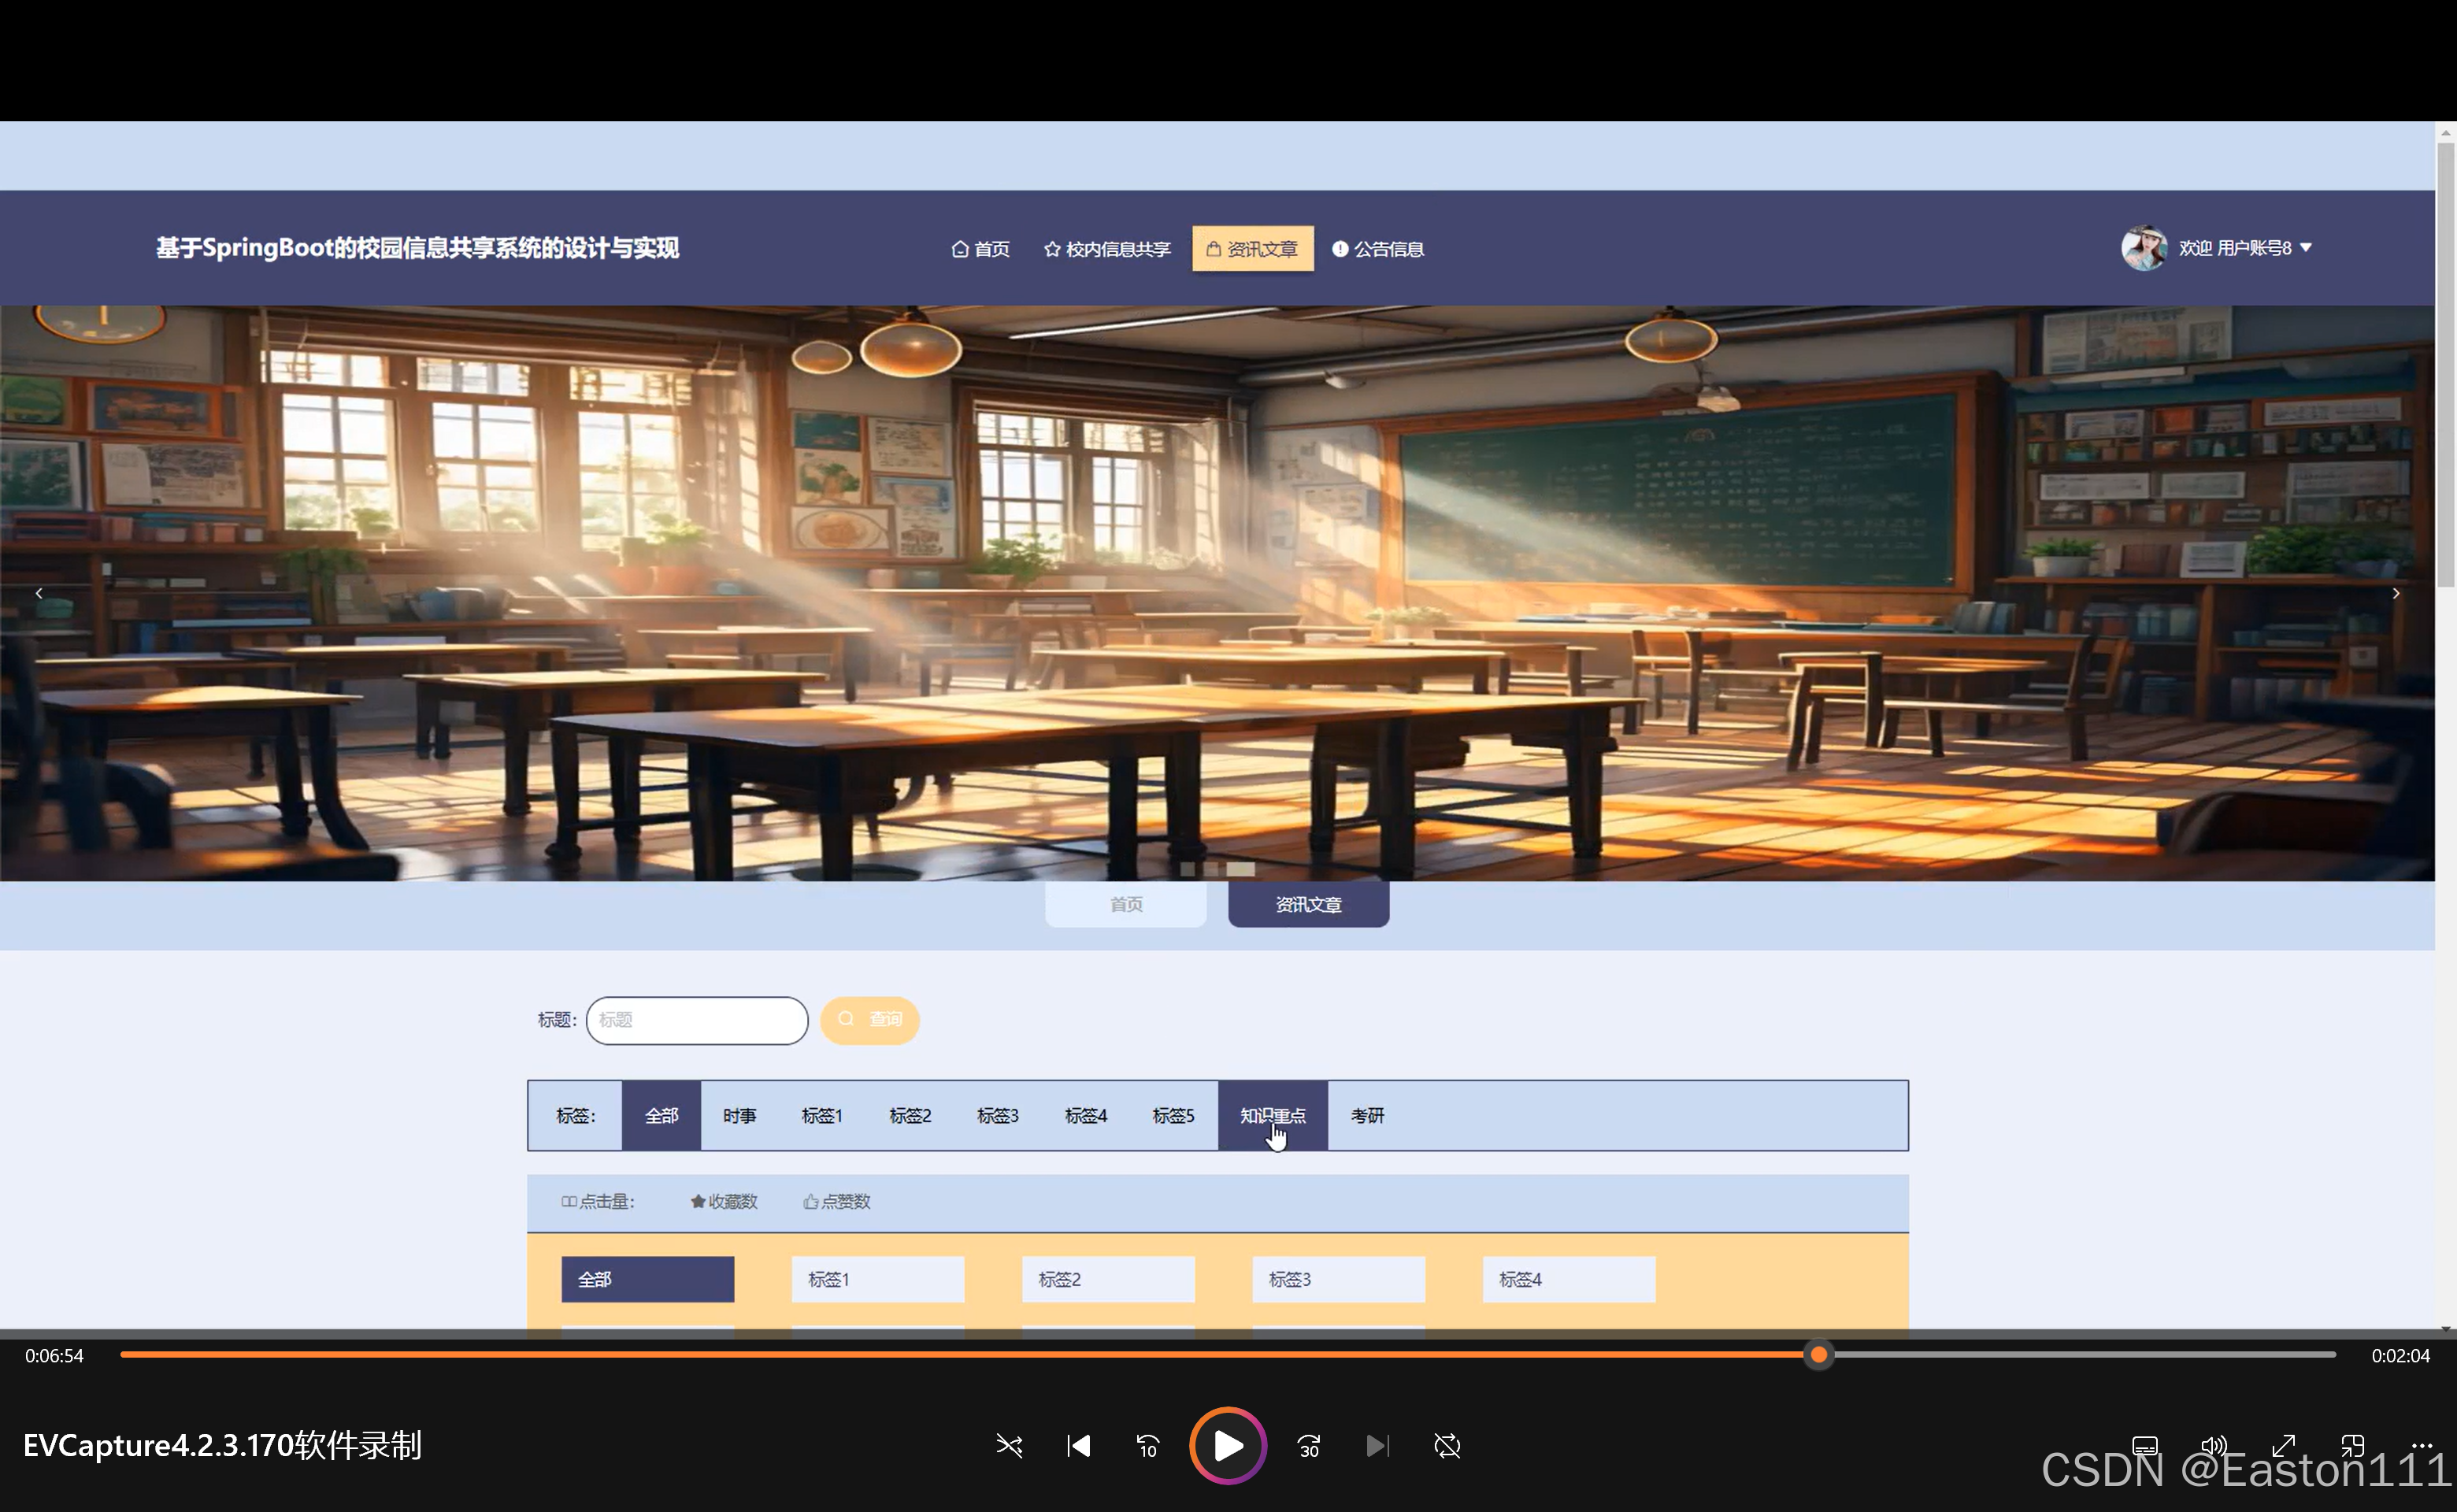Select the 考研 tag filter
2457x1512 pixels.
[x=1367, y=1116]
